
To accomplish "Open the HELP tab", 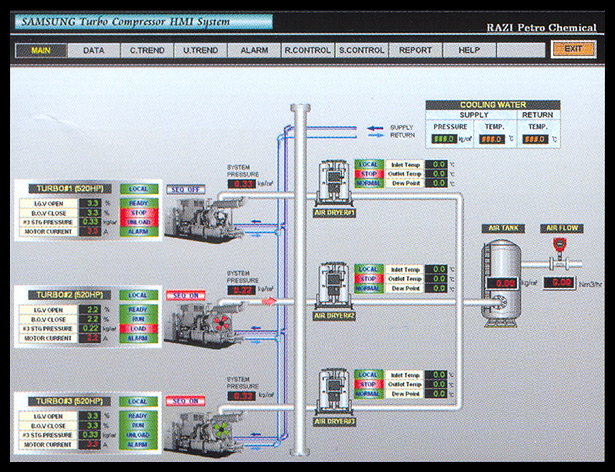I will click(469, 51).
